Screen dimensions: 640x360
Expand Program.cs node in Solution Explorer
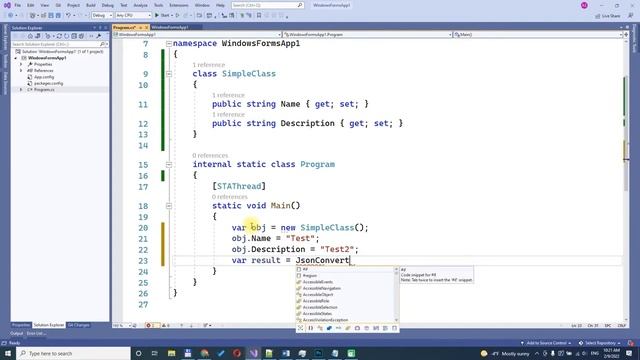[21, 89]
